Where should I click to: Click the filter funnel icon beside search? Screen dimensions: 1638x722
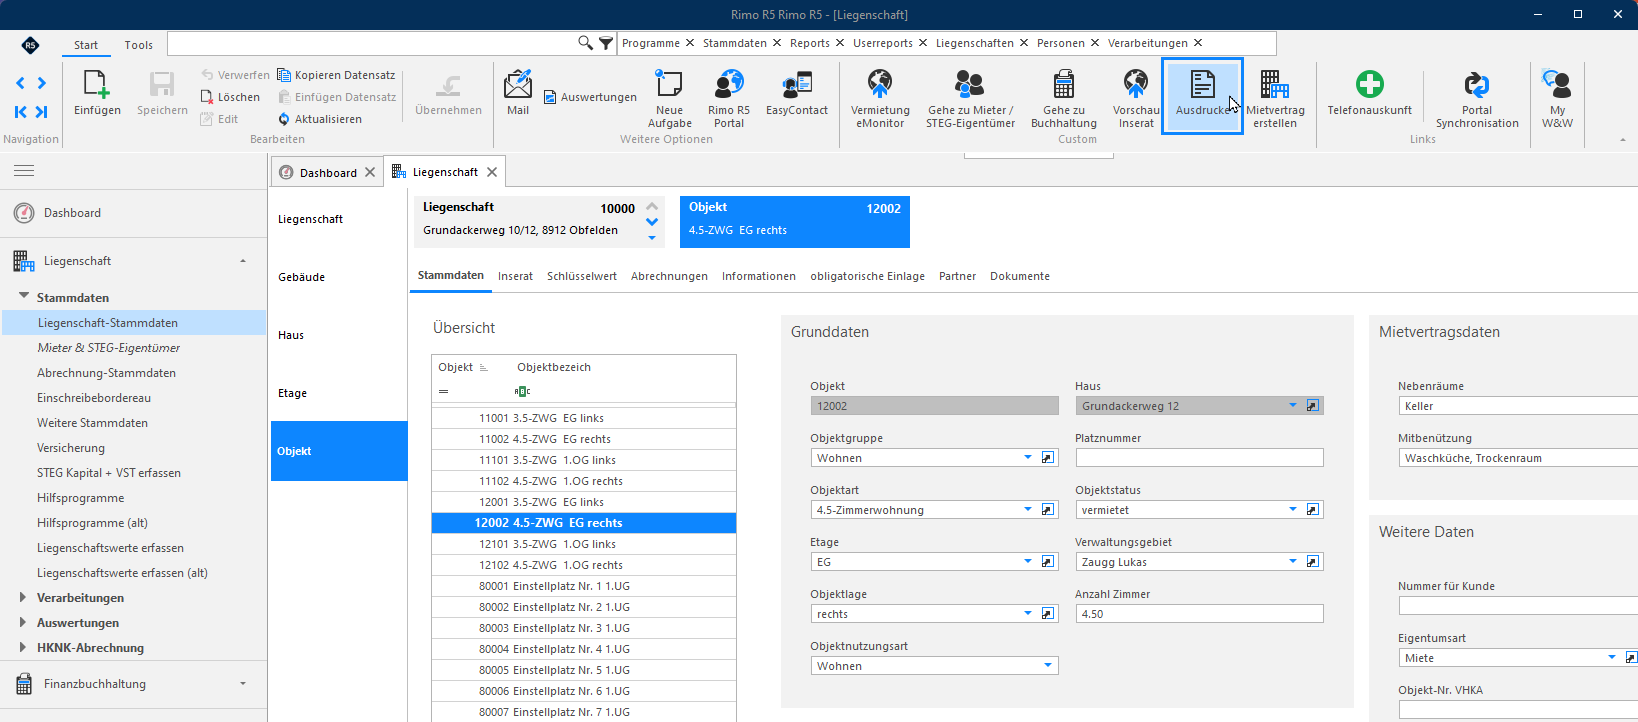(606, 43)
